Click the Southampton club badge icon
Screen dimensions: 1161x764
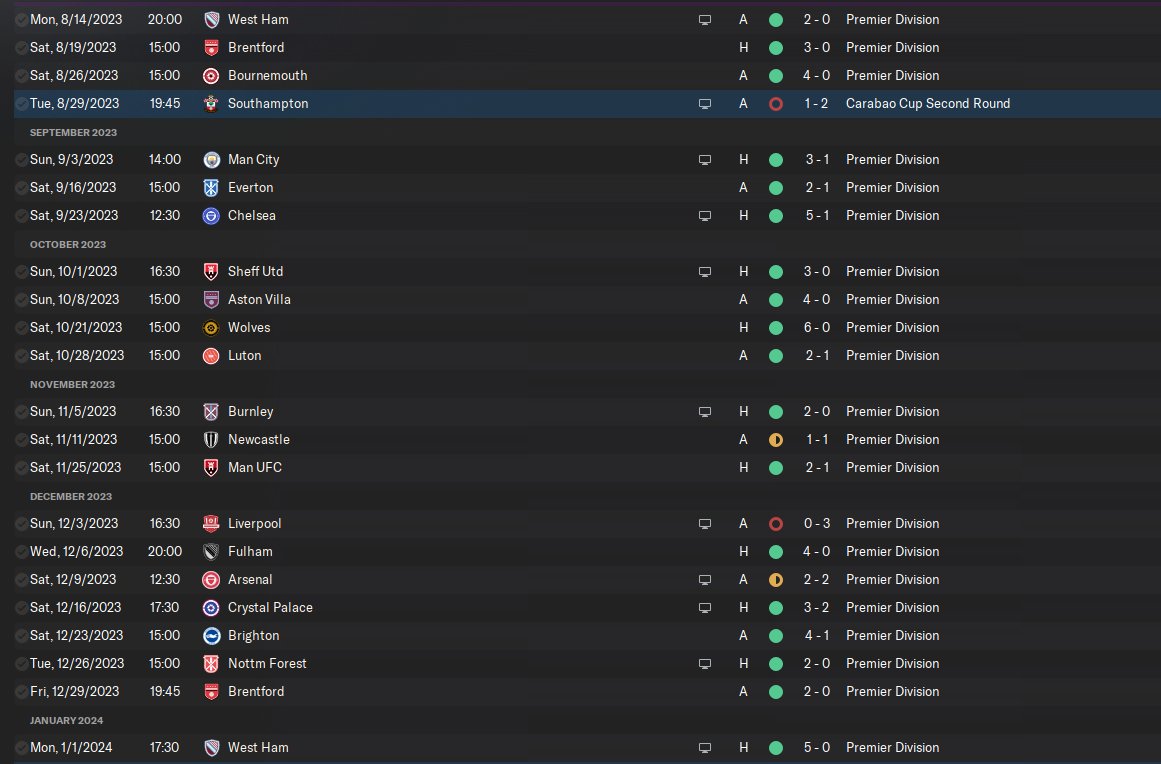(x=211, y=103)
